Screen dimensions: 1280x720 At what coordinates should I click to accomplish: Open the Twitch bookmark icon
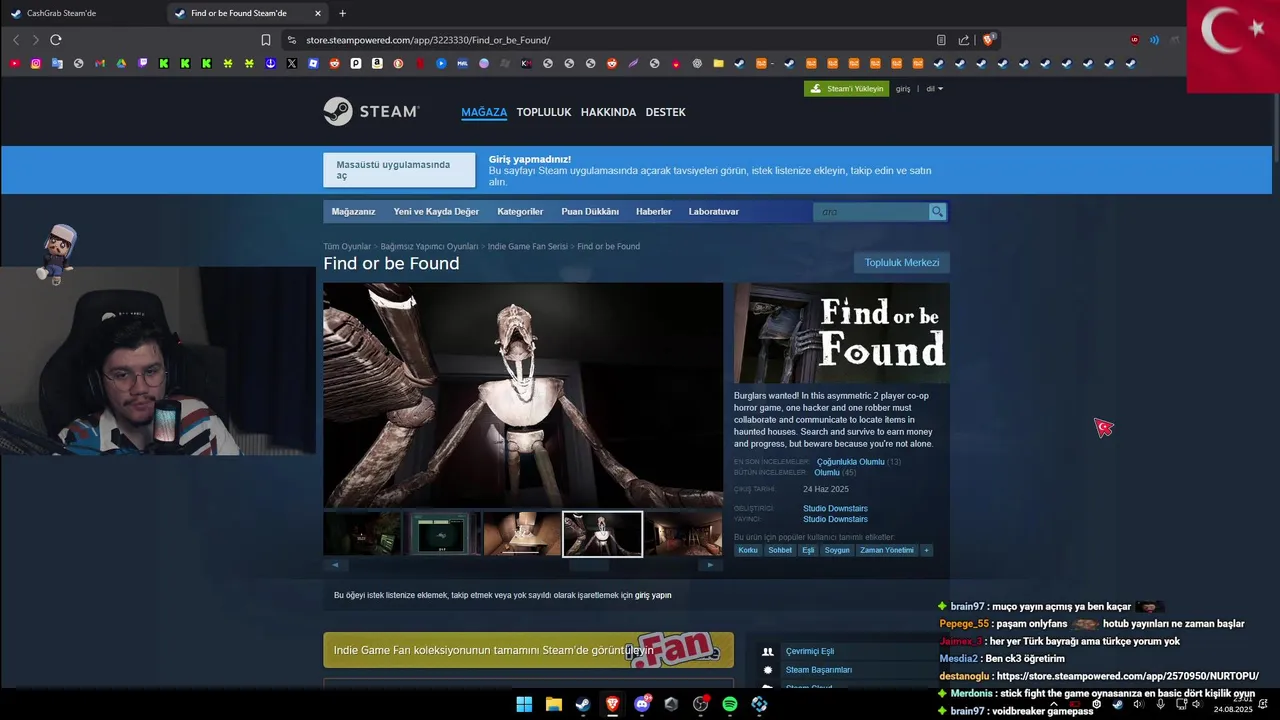[143, 63]
